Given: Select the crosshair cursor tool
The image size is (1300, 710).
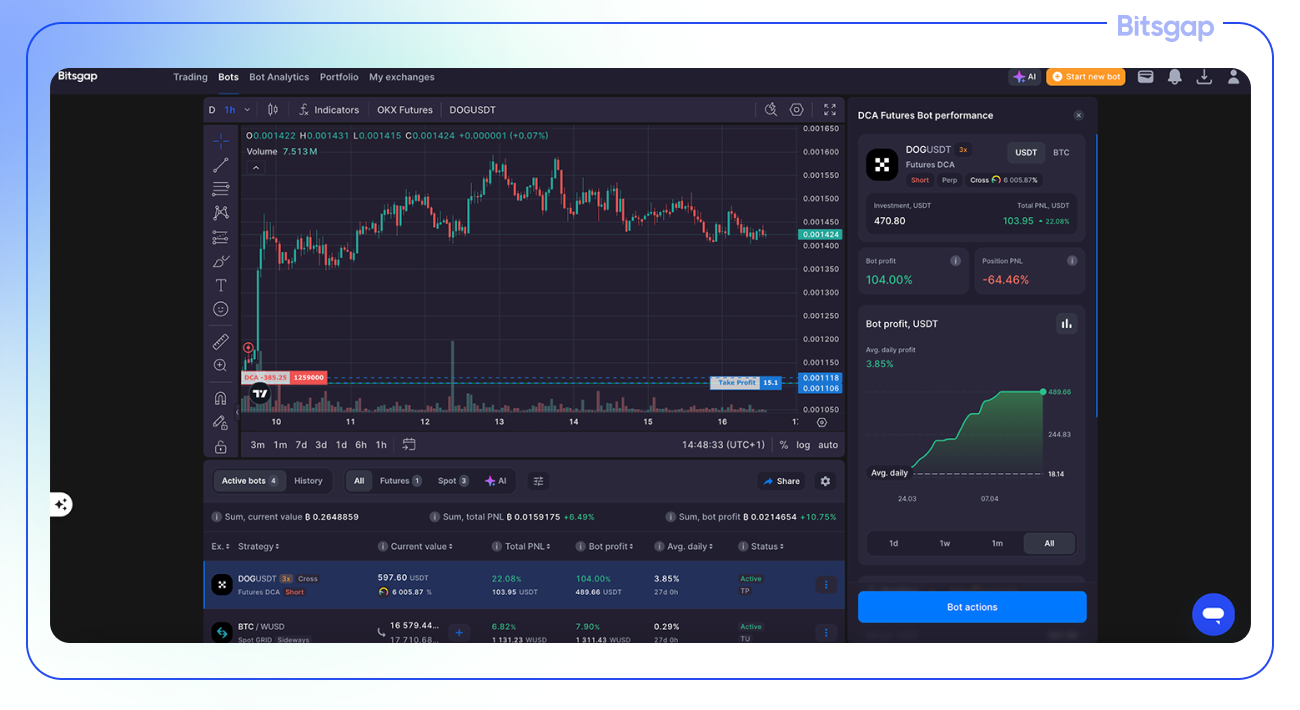Looking at the screenshot, I should pyautogui.click(x=221, y=141).
